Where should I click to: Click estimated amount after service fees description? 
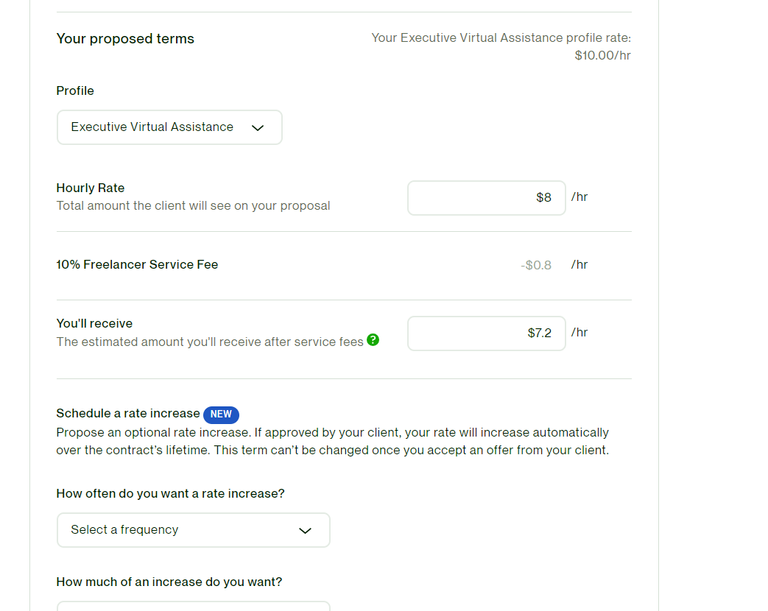coord(210,342)
